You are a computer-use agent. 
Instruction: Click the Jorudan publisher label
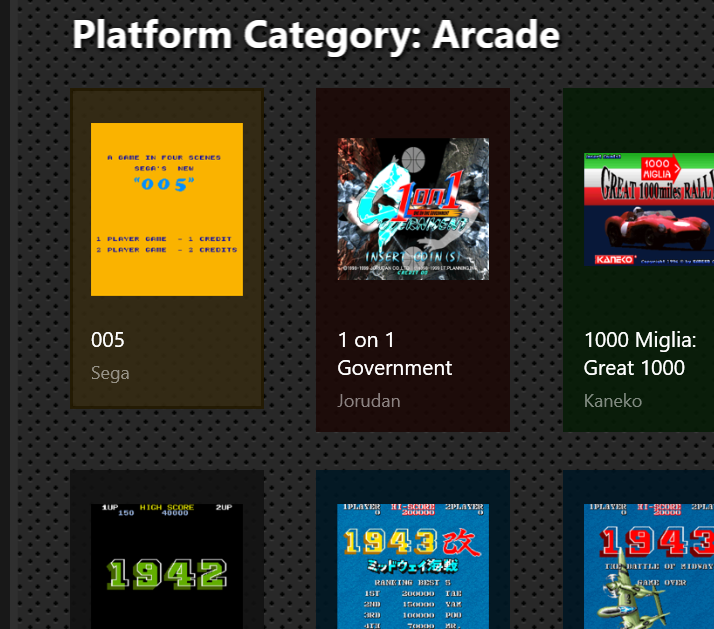point(369,401)
